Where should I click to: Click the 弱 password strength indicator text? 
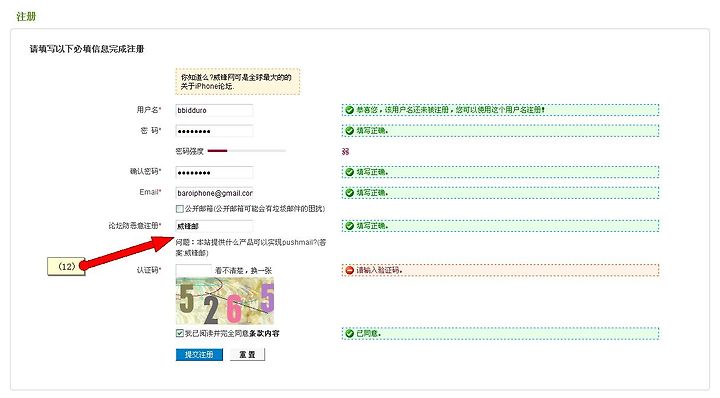click(345, 151)
